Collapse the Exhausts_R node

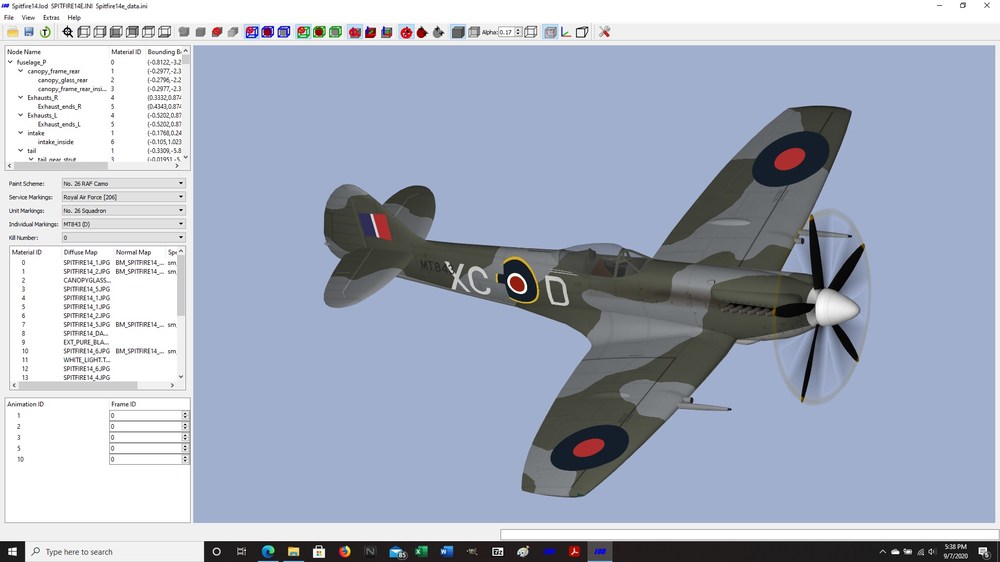pos(20,98)
